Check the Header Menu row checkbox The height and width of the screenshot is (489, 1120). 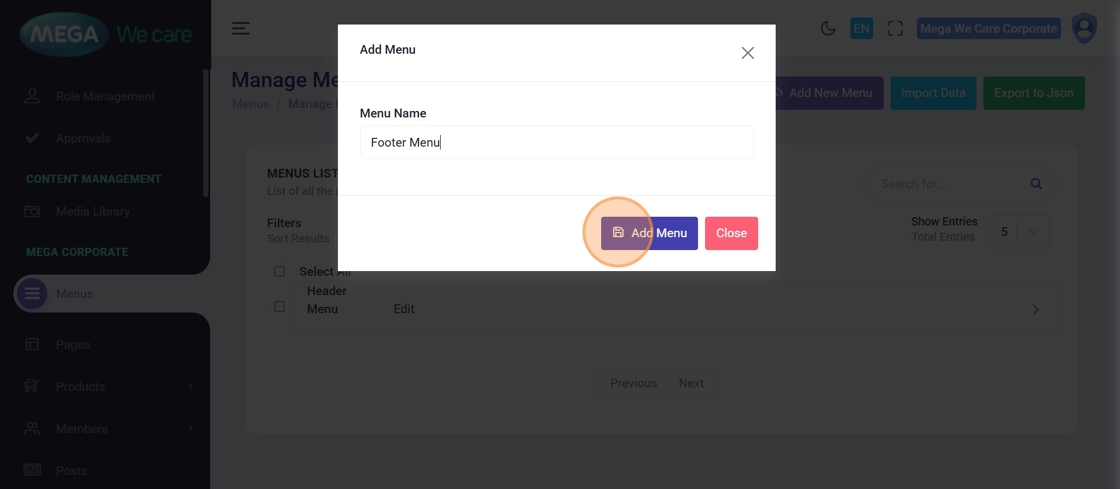click(x=279, y=306)
